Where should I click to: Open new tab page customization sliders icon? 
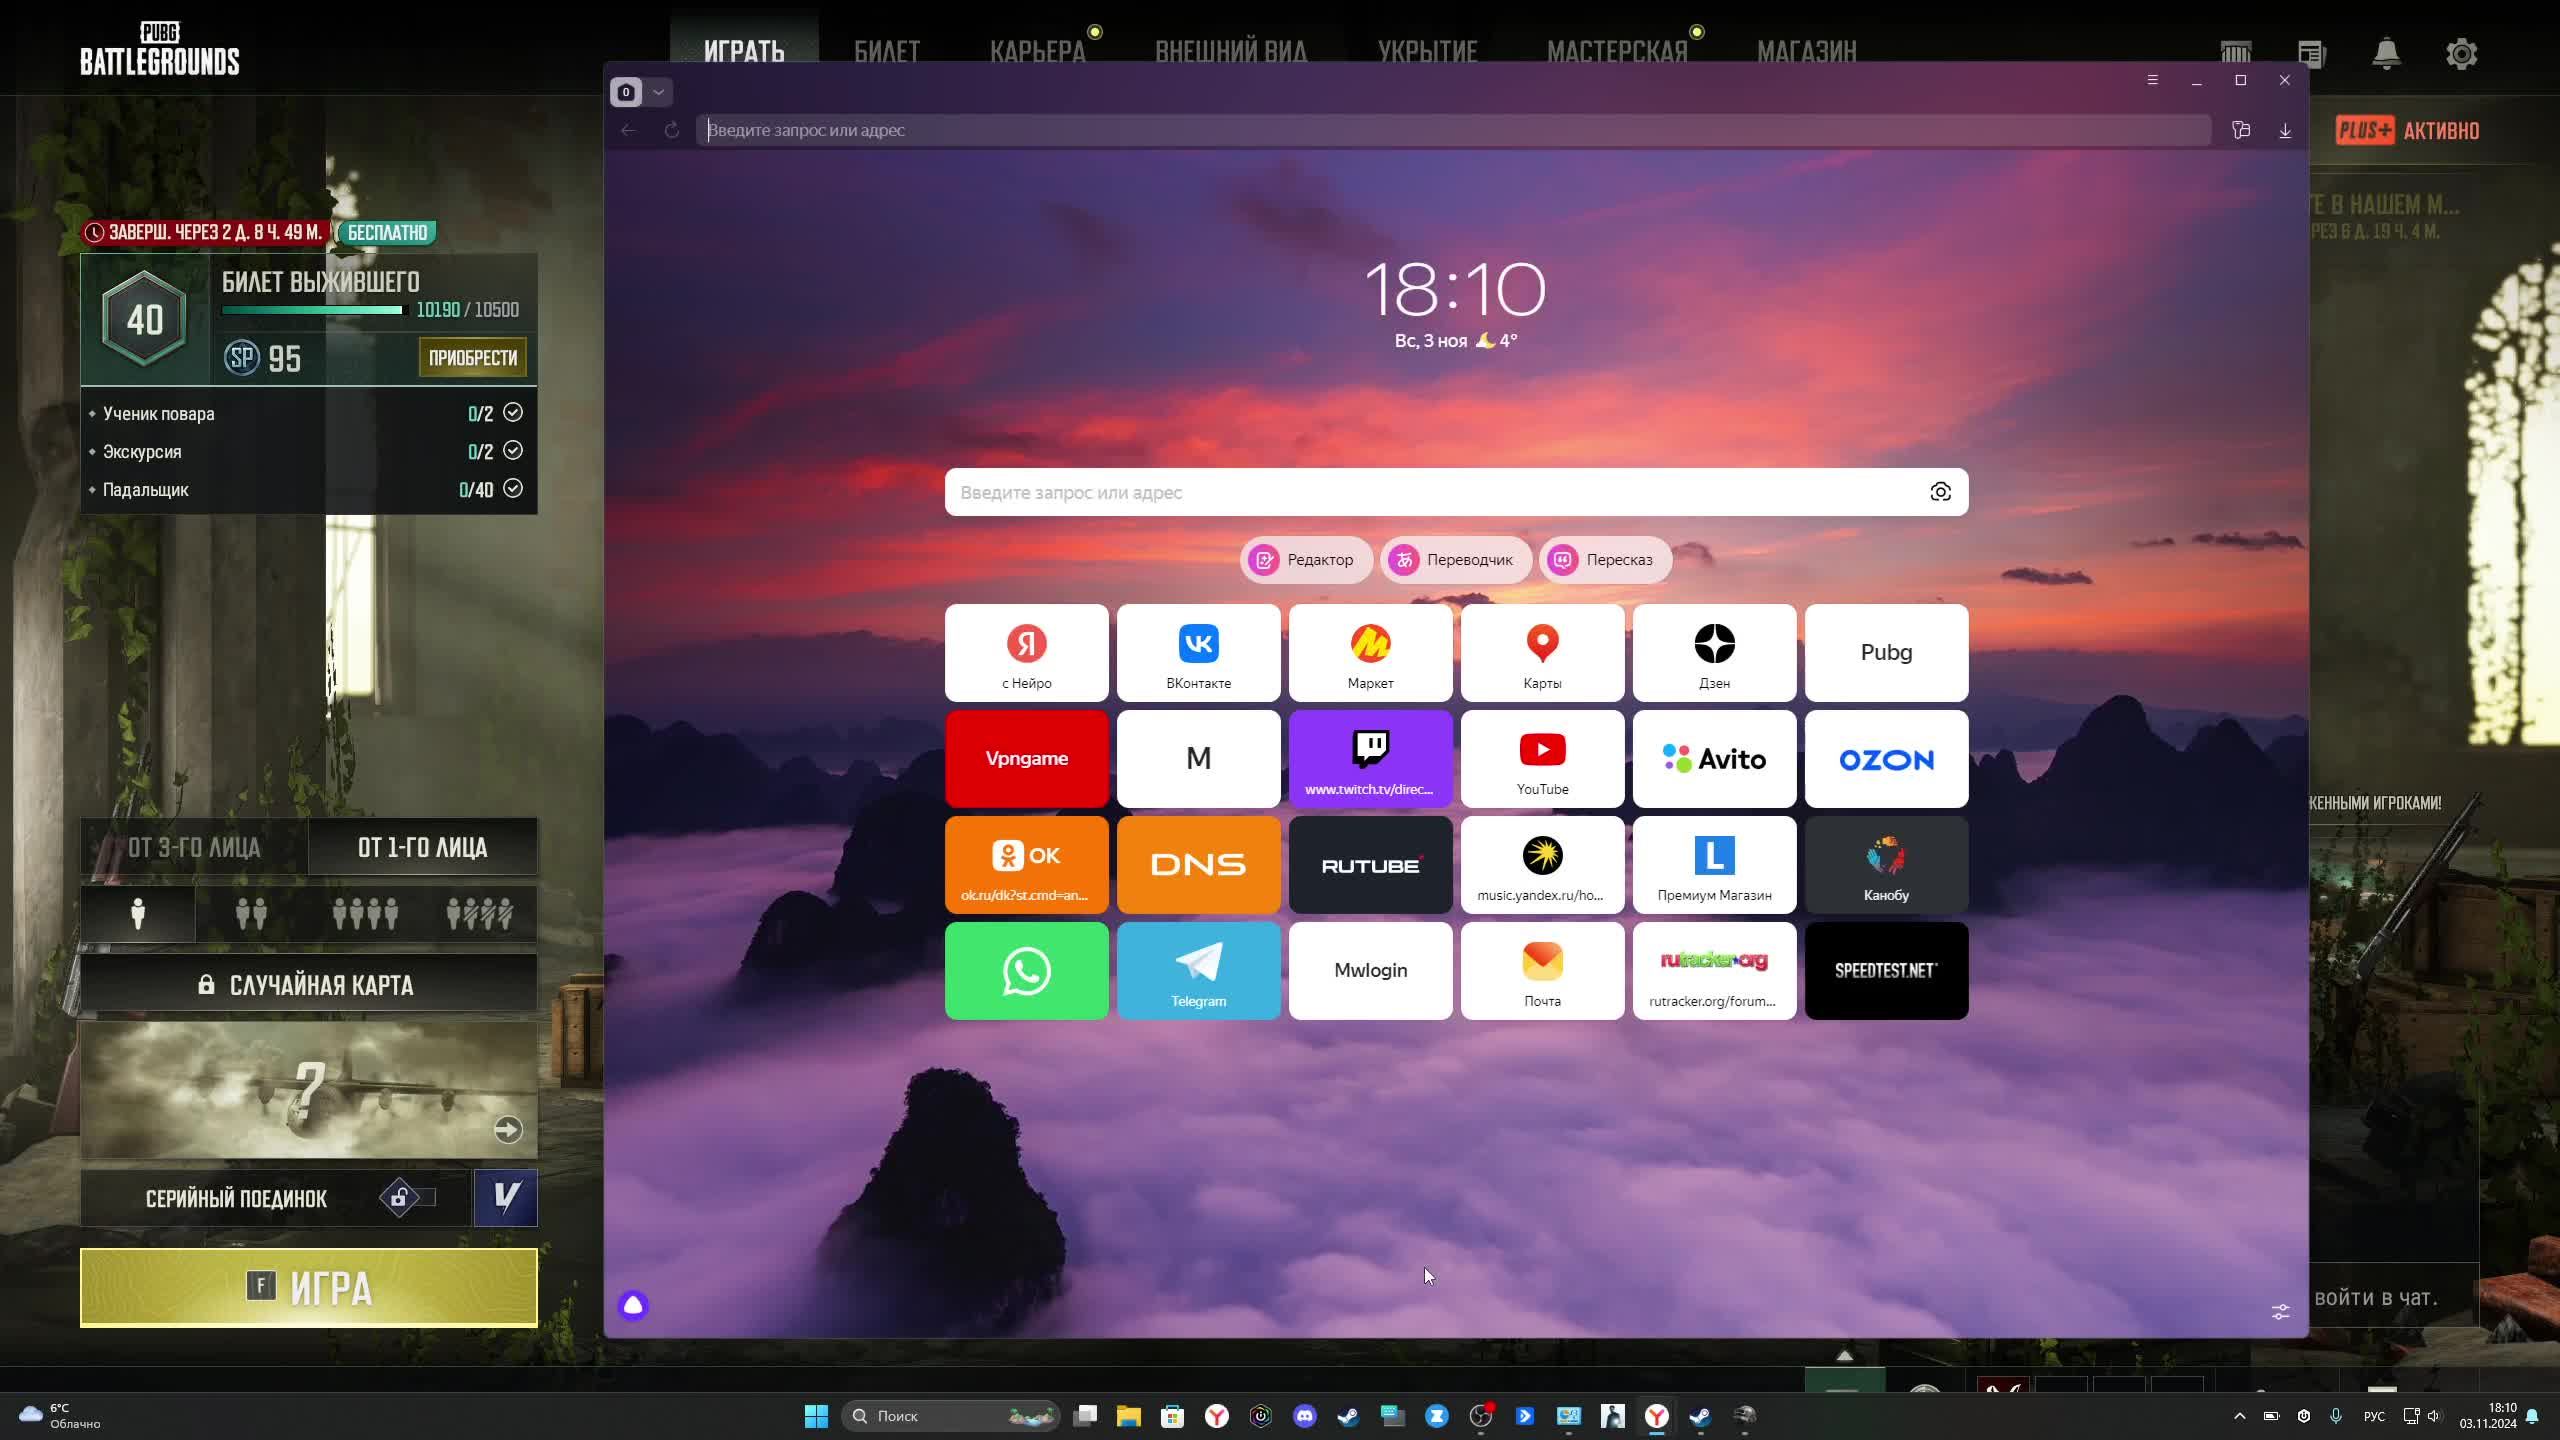(x=2280, y=1312)
